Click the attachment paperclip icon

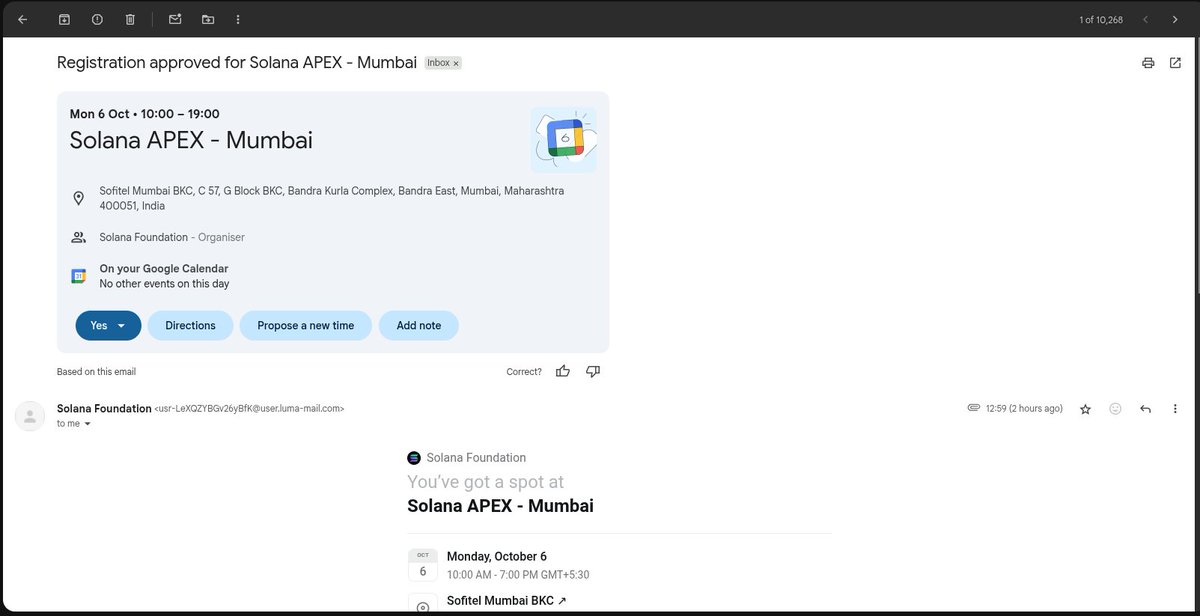tap(973, 408)
